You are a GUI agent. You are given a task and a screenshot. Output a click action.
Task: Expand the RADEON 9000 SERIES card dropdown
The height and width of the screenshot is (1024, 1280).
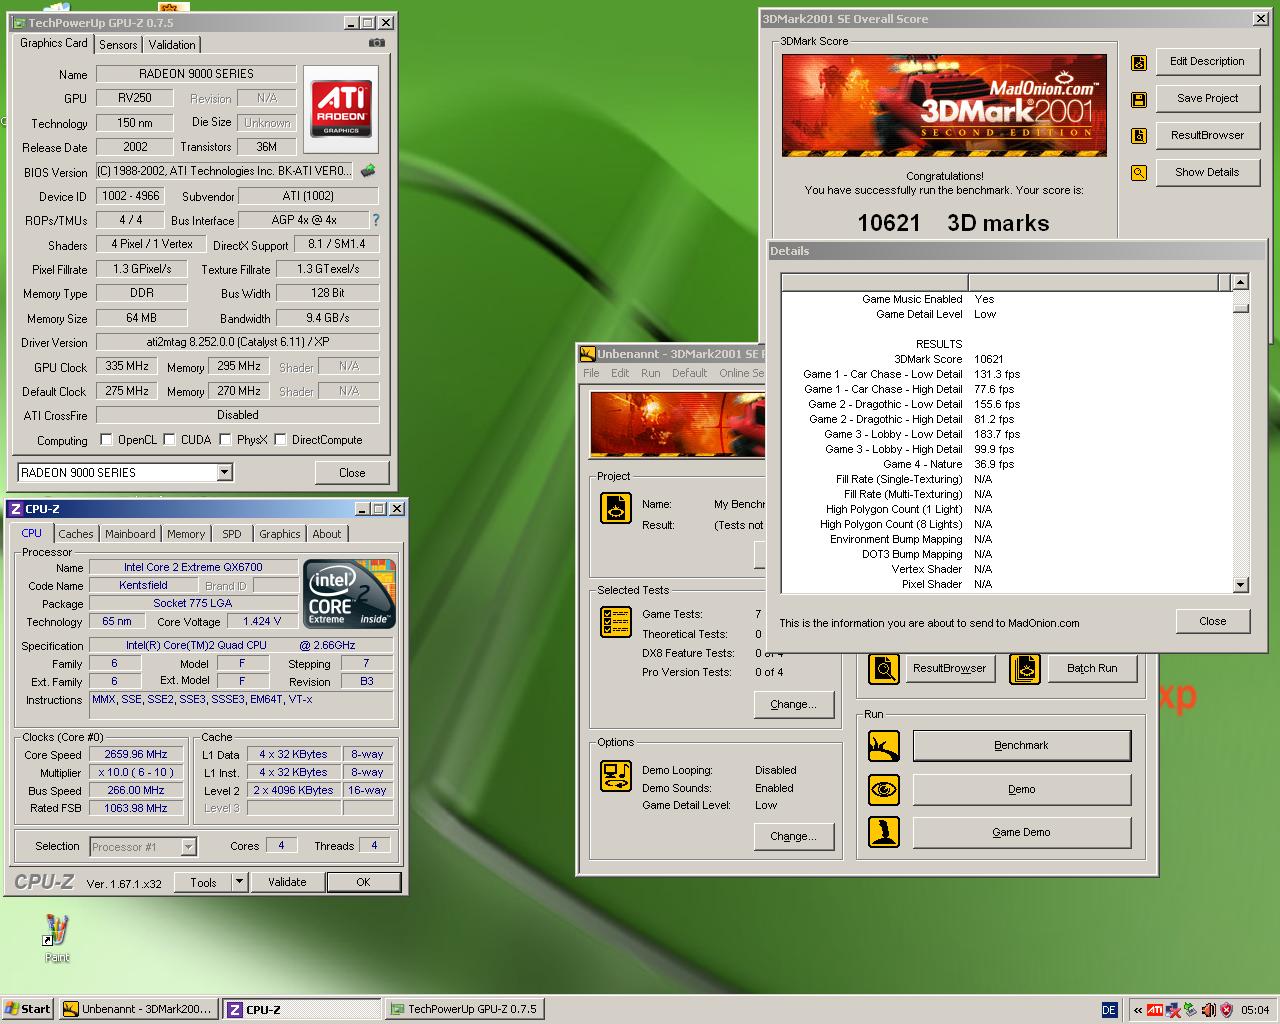tap(224, 472)
